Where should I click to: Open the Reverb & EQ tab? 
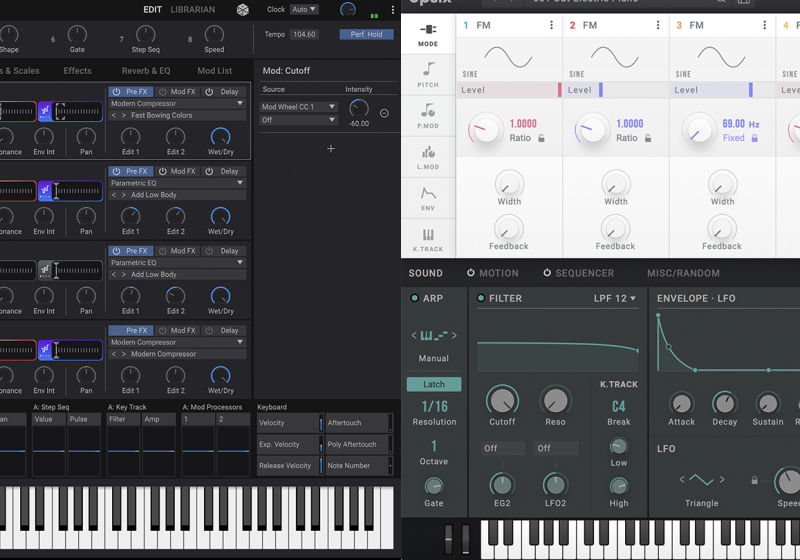point(146,71)
